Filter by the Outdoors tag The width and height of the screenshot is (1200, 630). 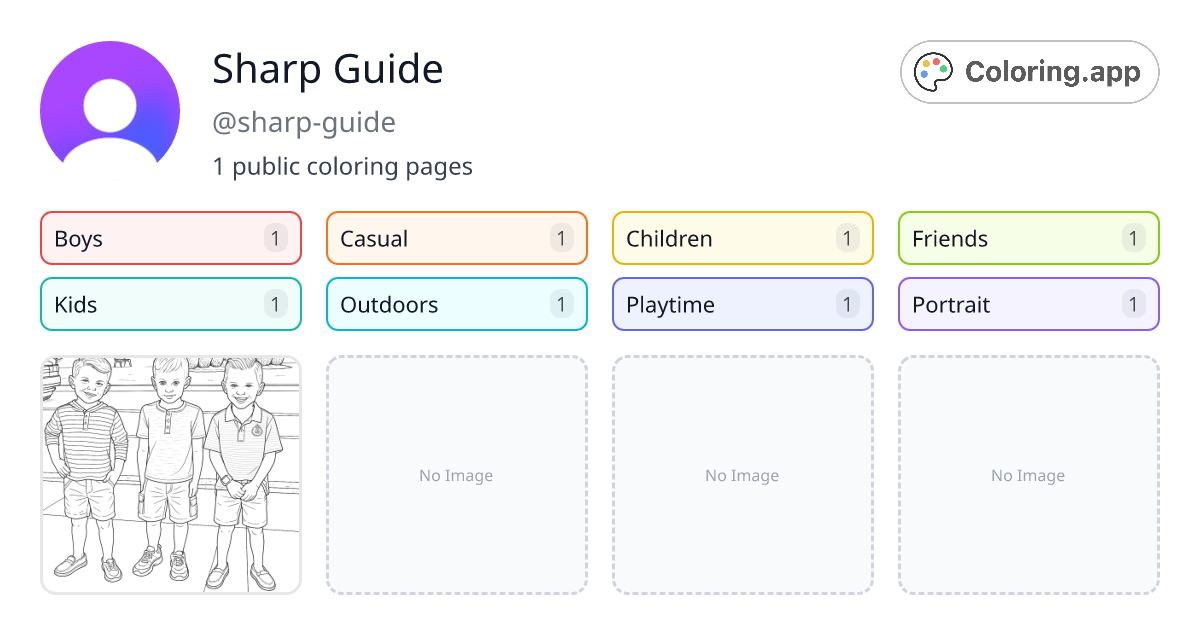[456, 304]
